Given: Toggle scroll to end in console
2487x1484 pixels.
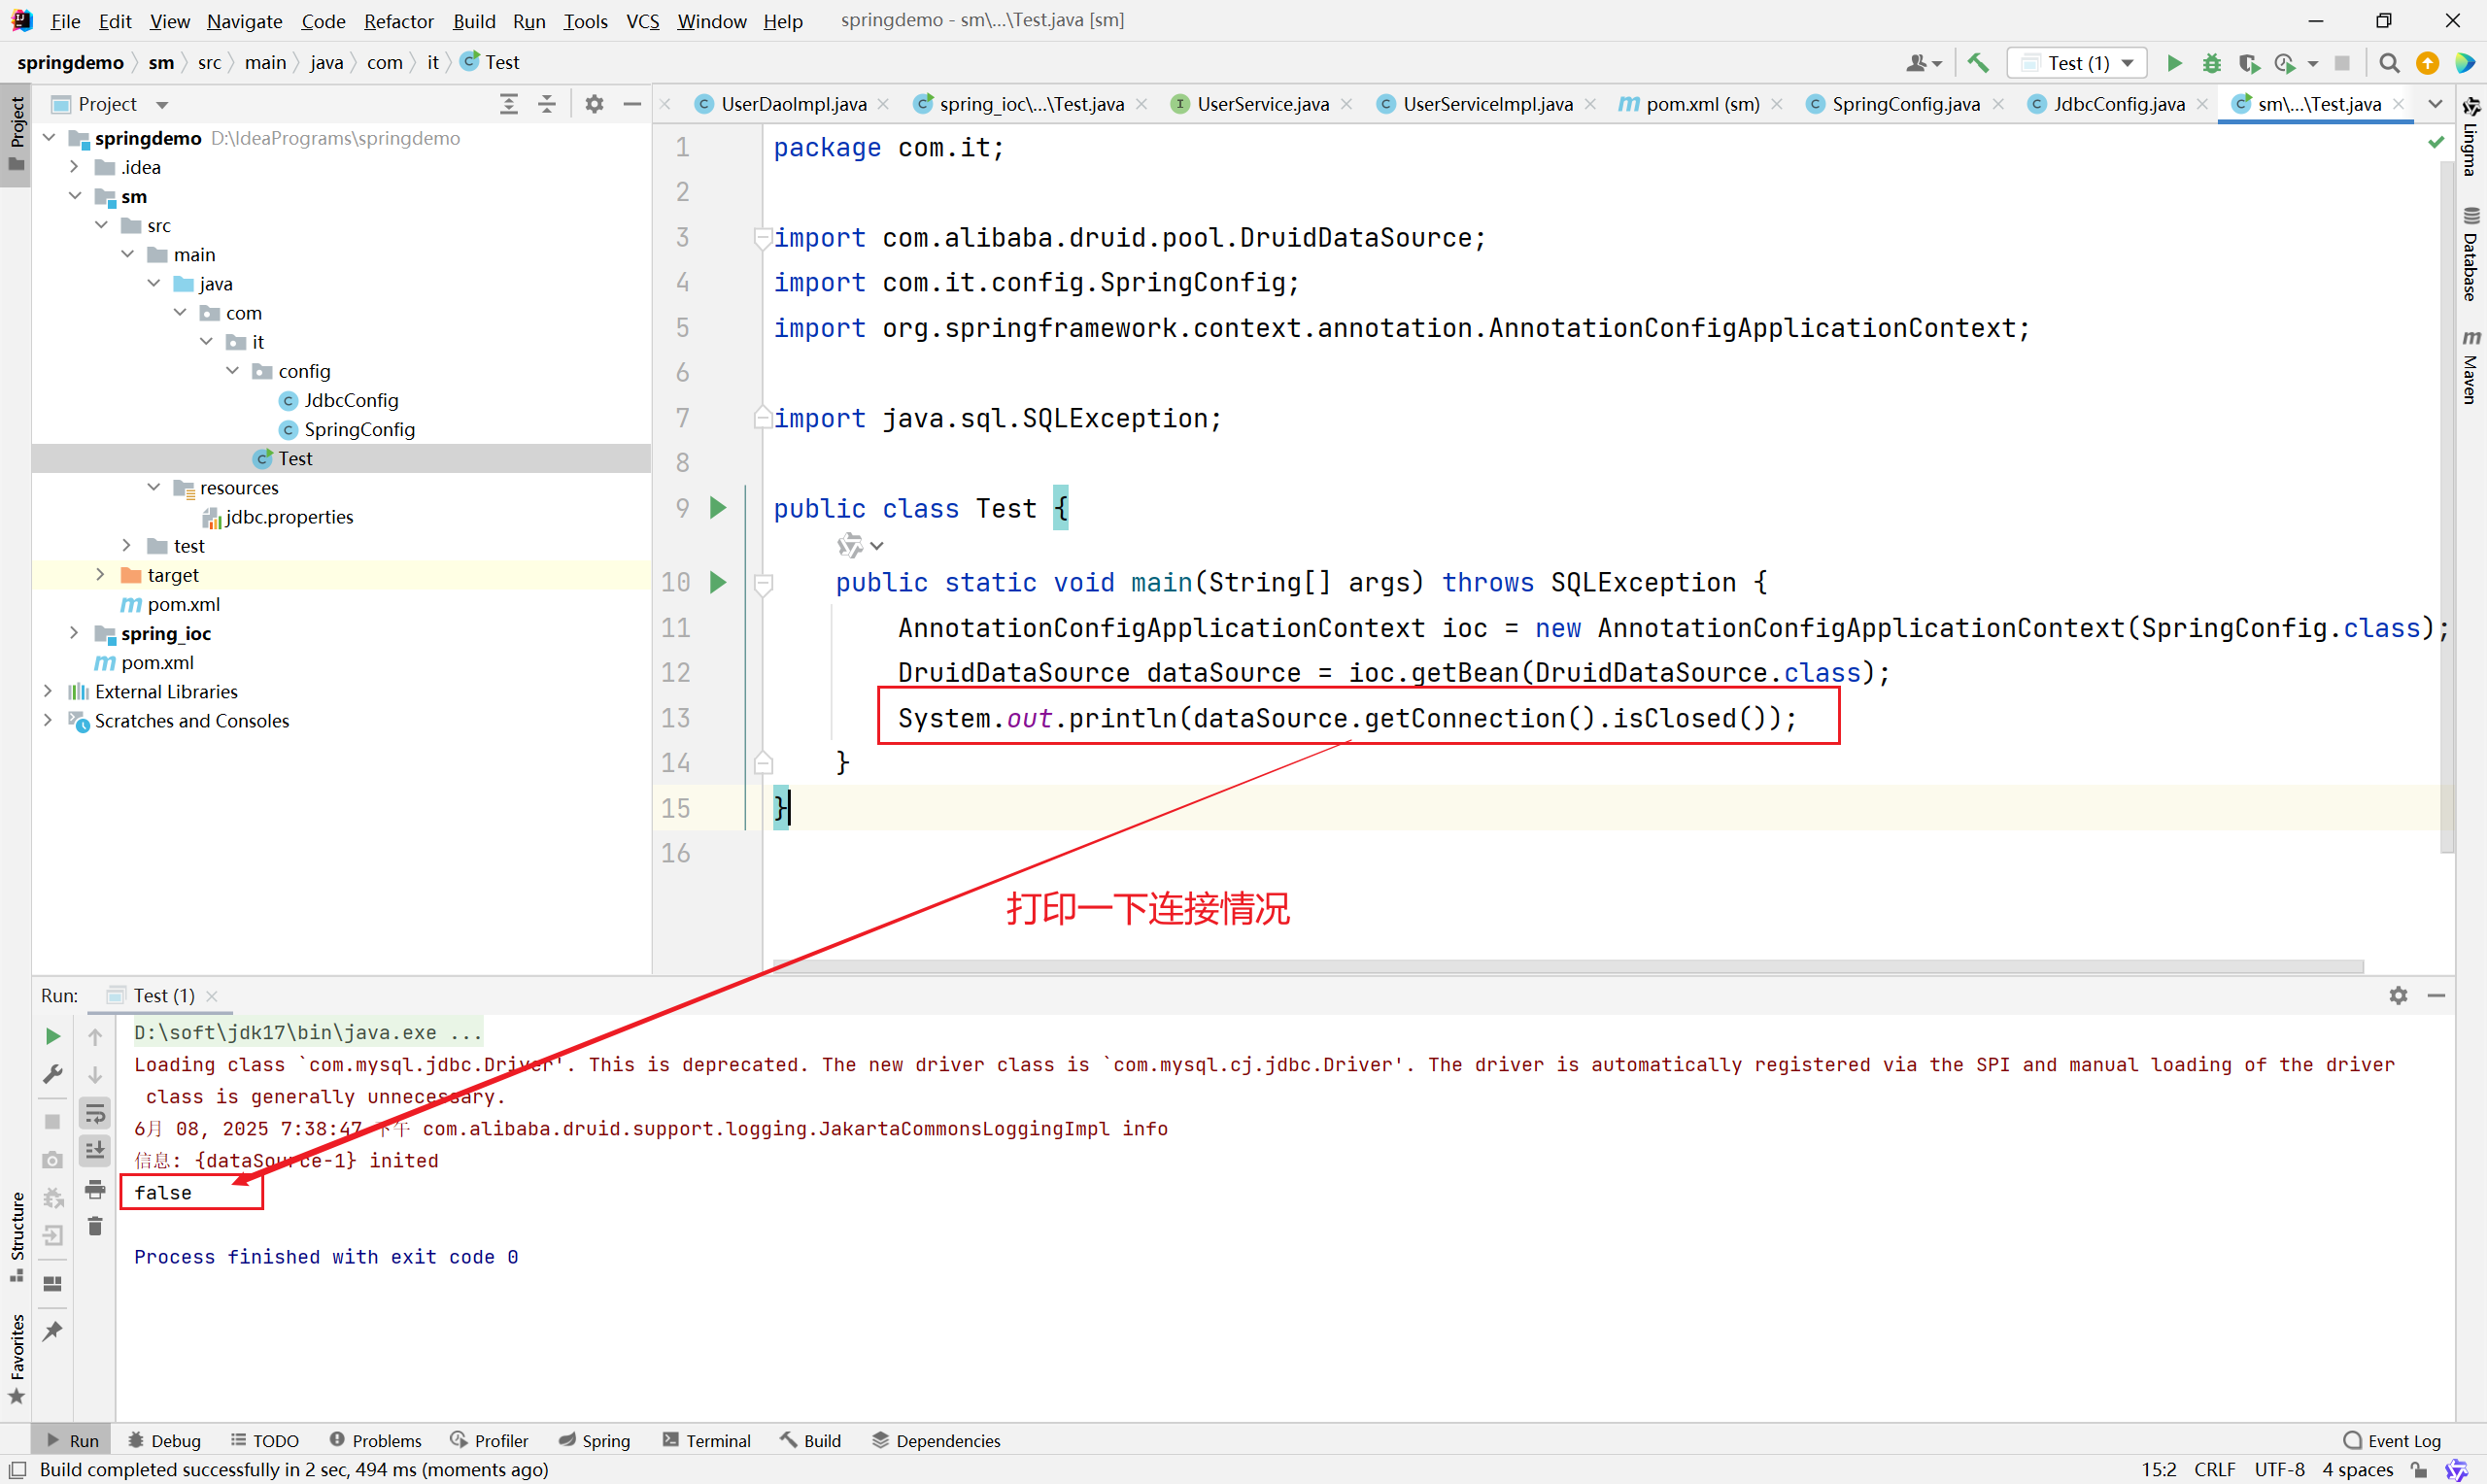Looking at the screenshot, I should pyautogui.click(x=95, y=1151).
